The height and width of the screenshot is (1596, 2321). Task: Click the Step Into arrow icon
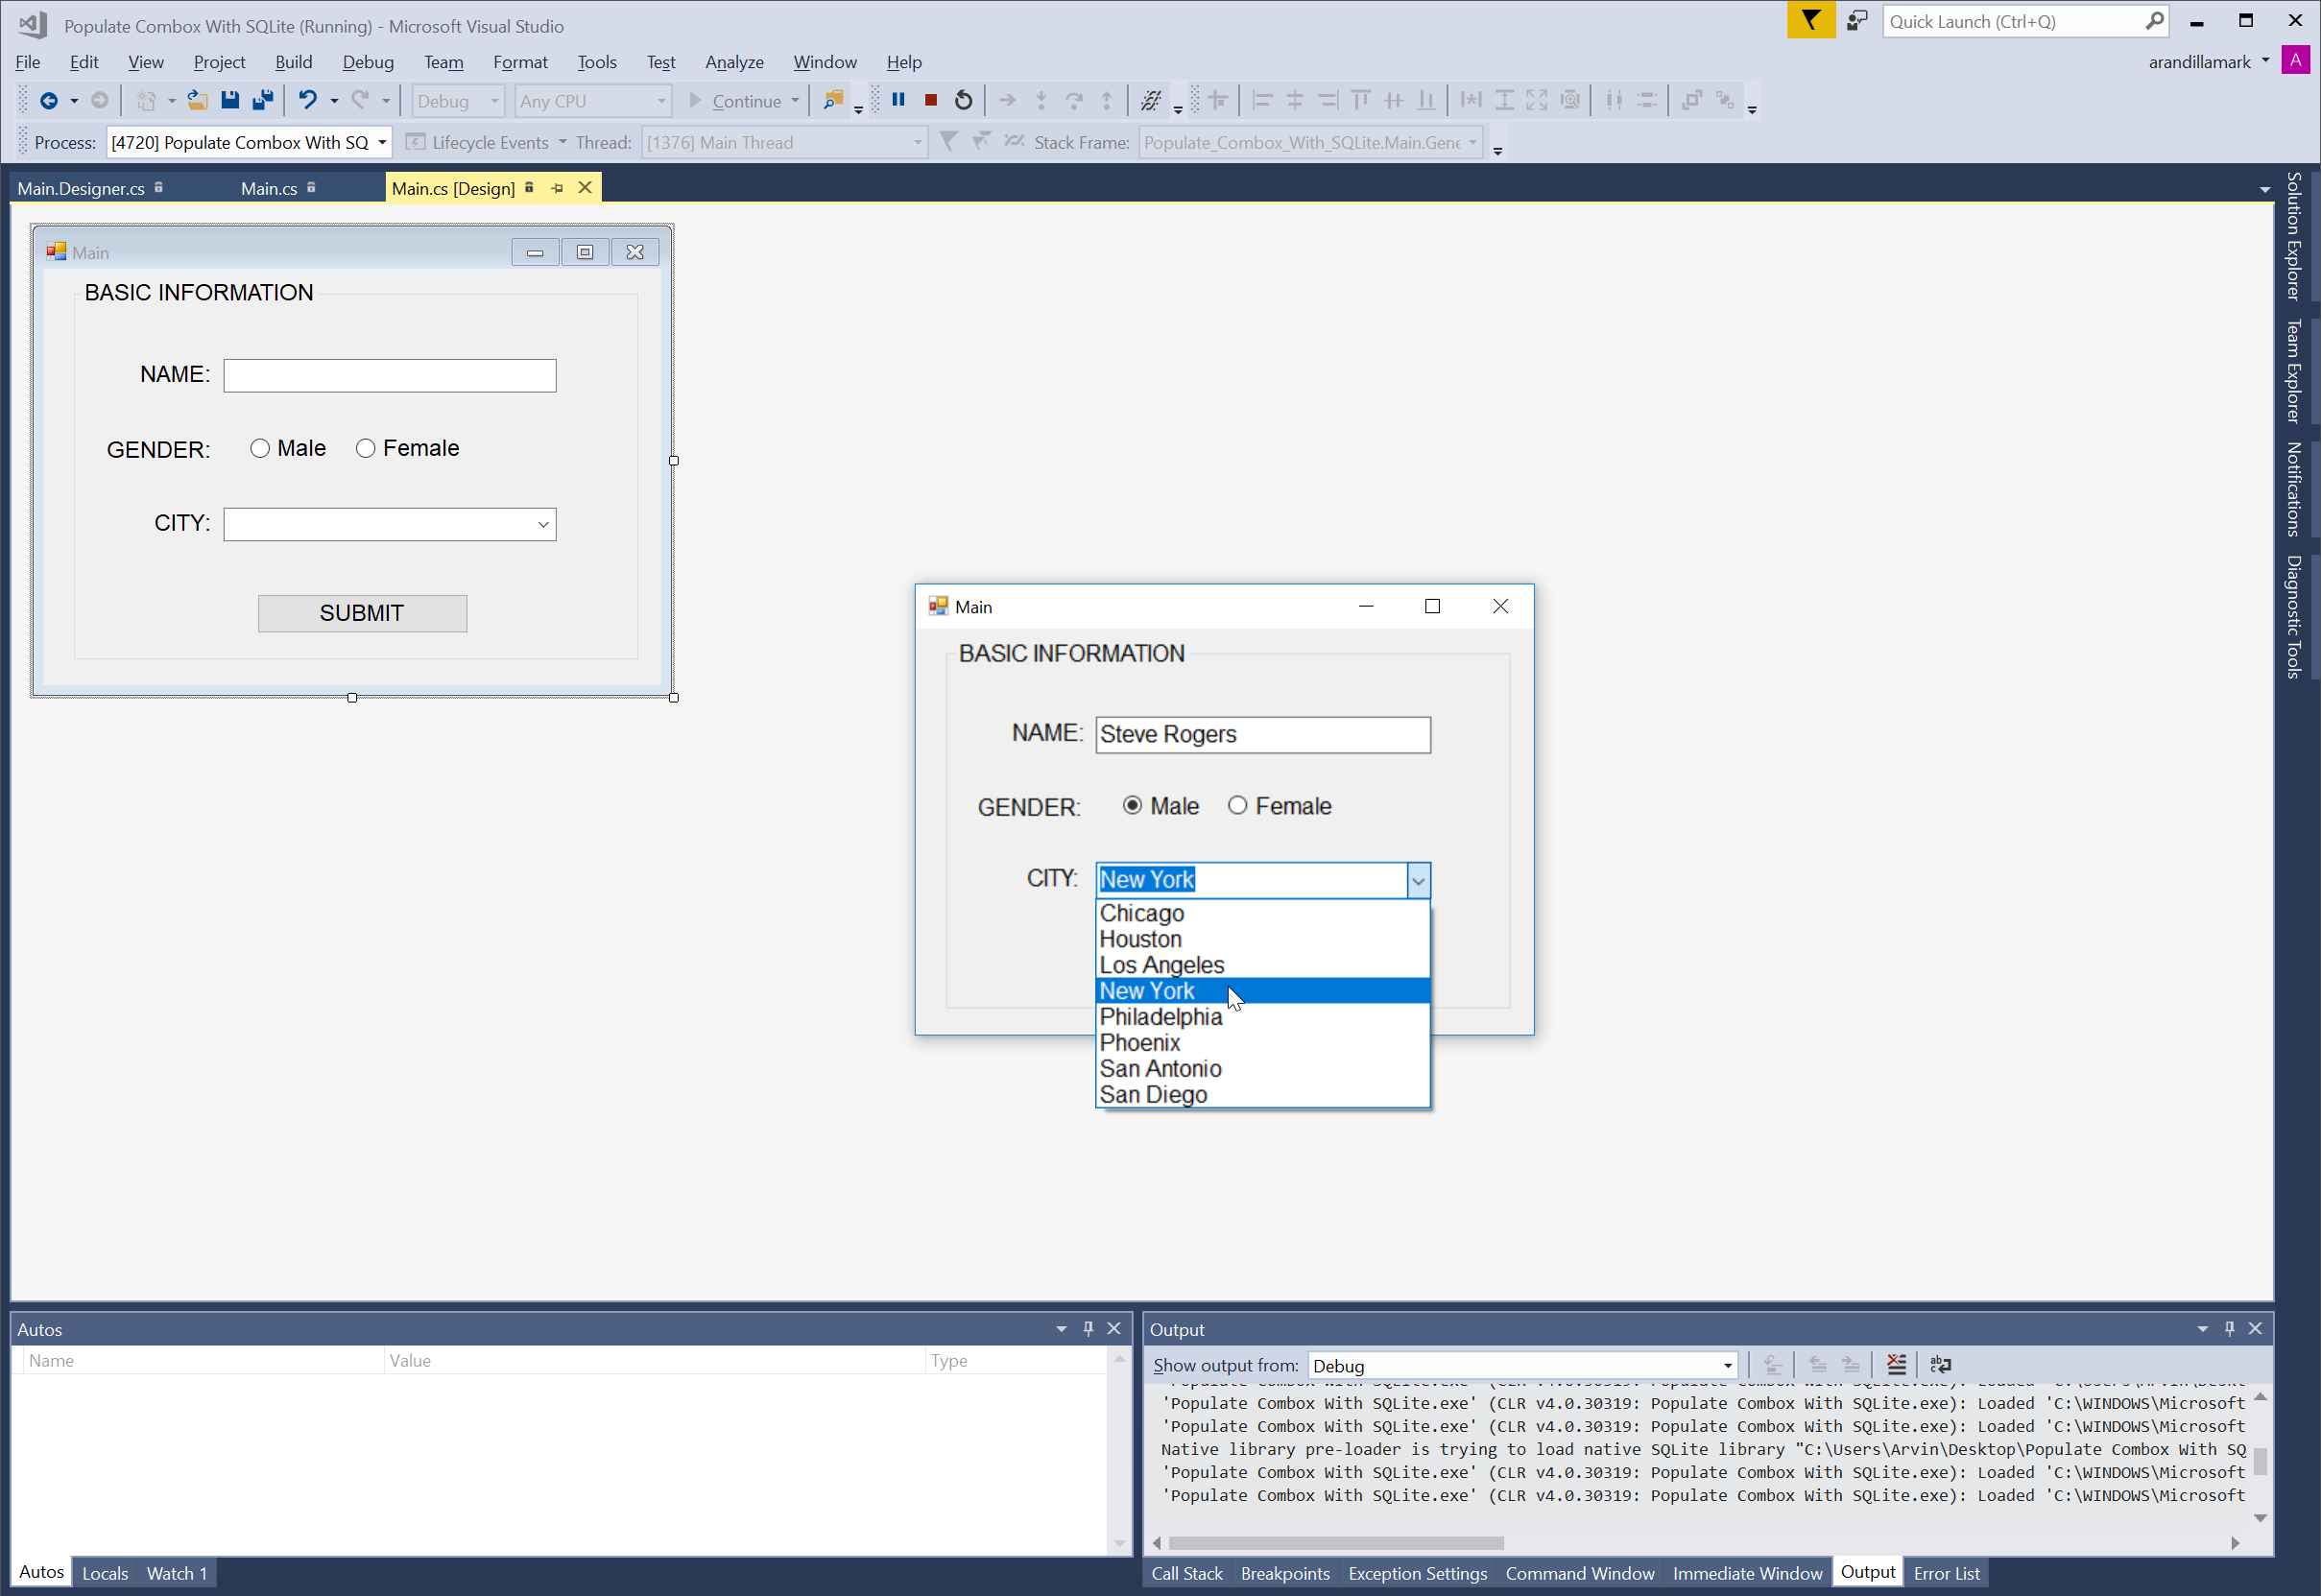[x=1041, y=100]
